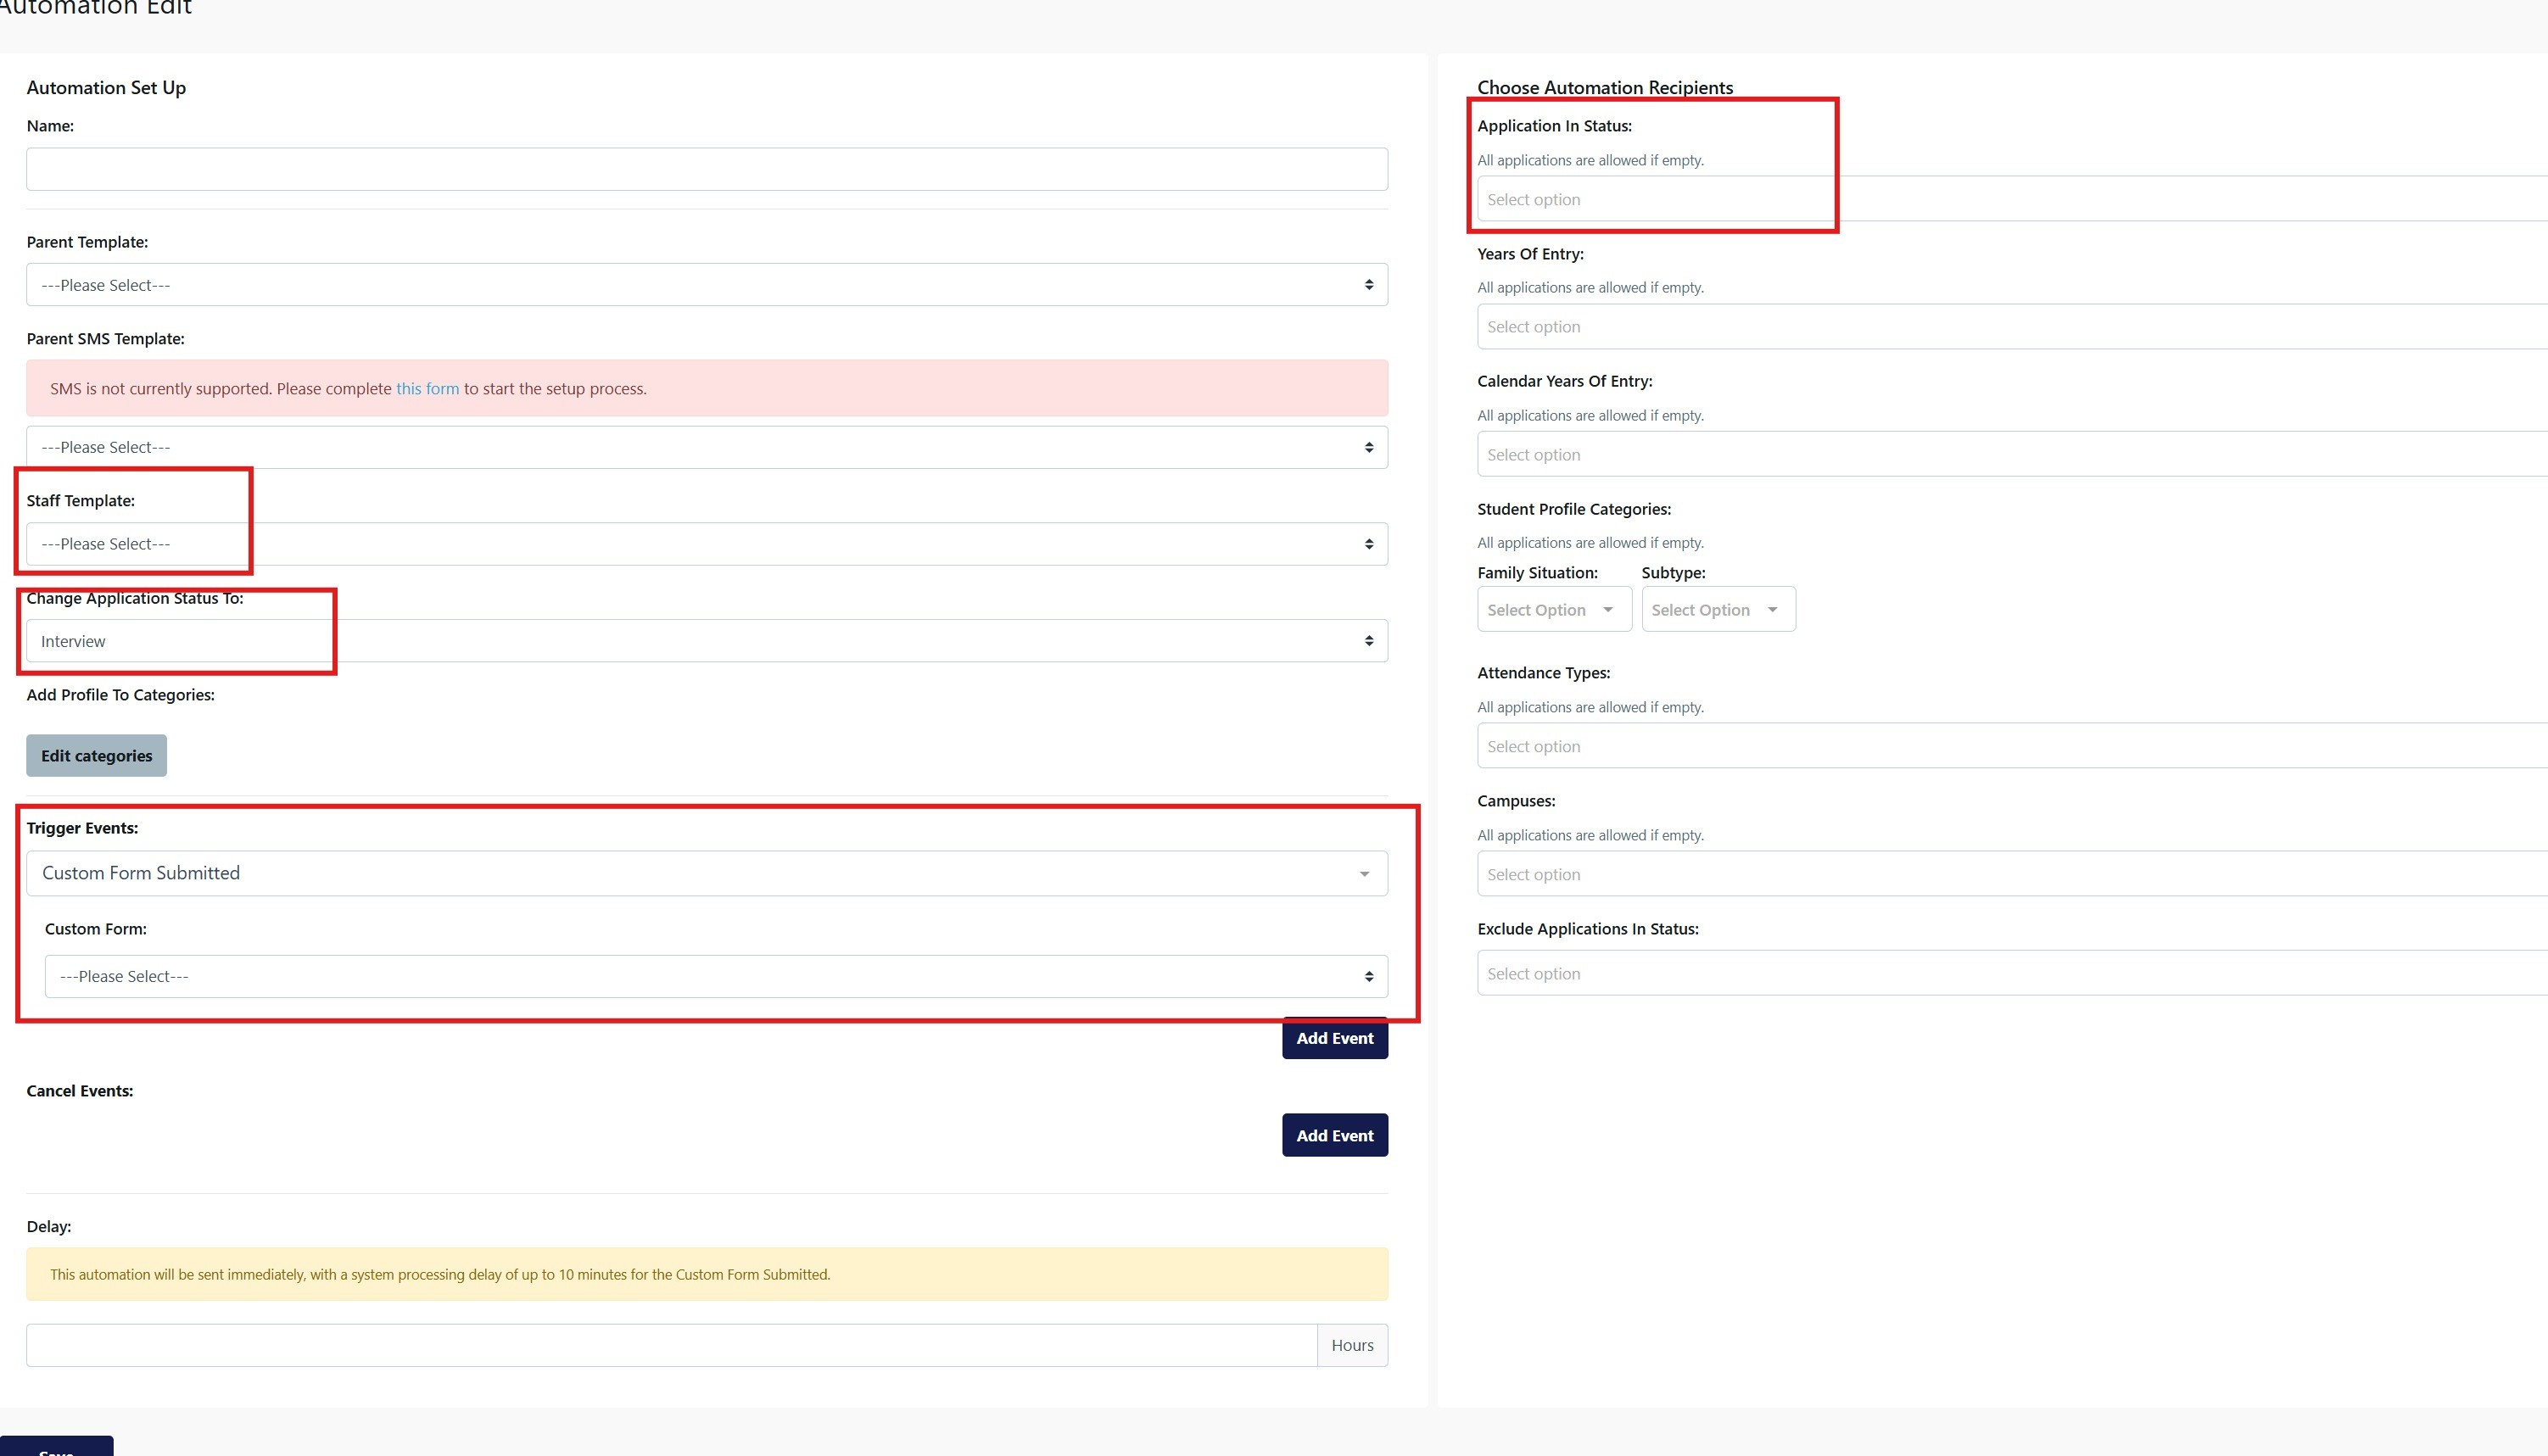Viewport: 2548px width, 1456px height.
Task: Click the Save button
Action: (56, 1449)
